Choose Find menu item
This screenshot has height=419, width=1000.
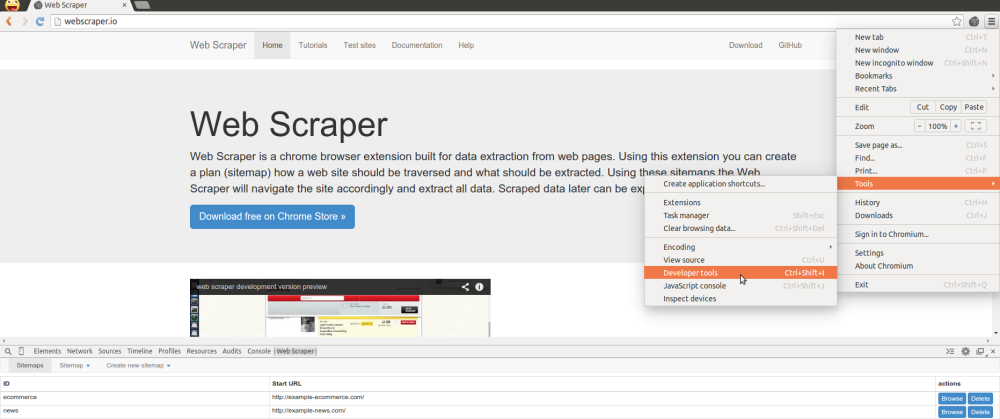[918, 158]
